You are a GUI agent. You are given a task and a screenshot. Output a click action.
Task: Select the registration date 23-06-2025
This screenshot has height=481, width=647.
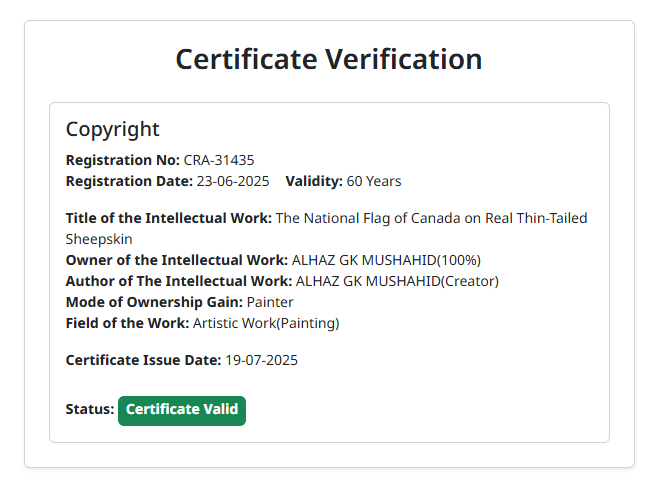click(x=235, y=181)
